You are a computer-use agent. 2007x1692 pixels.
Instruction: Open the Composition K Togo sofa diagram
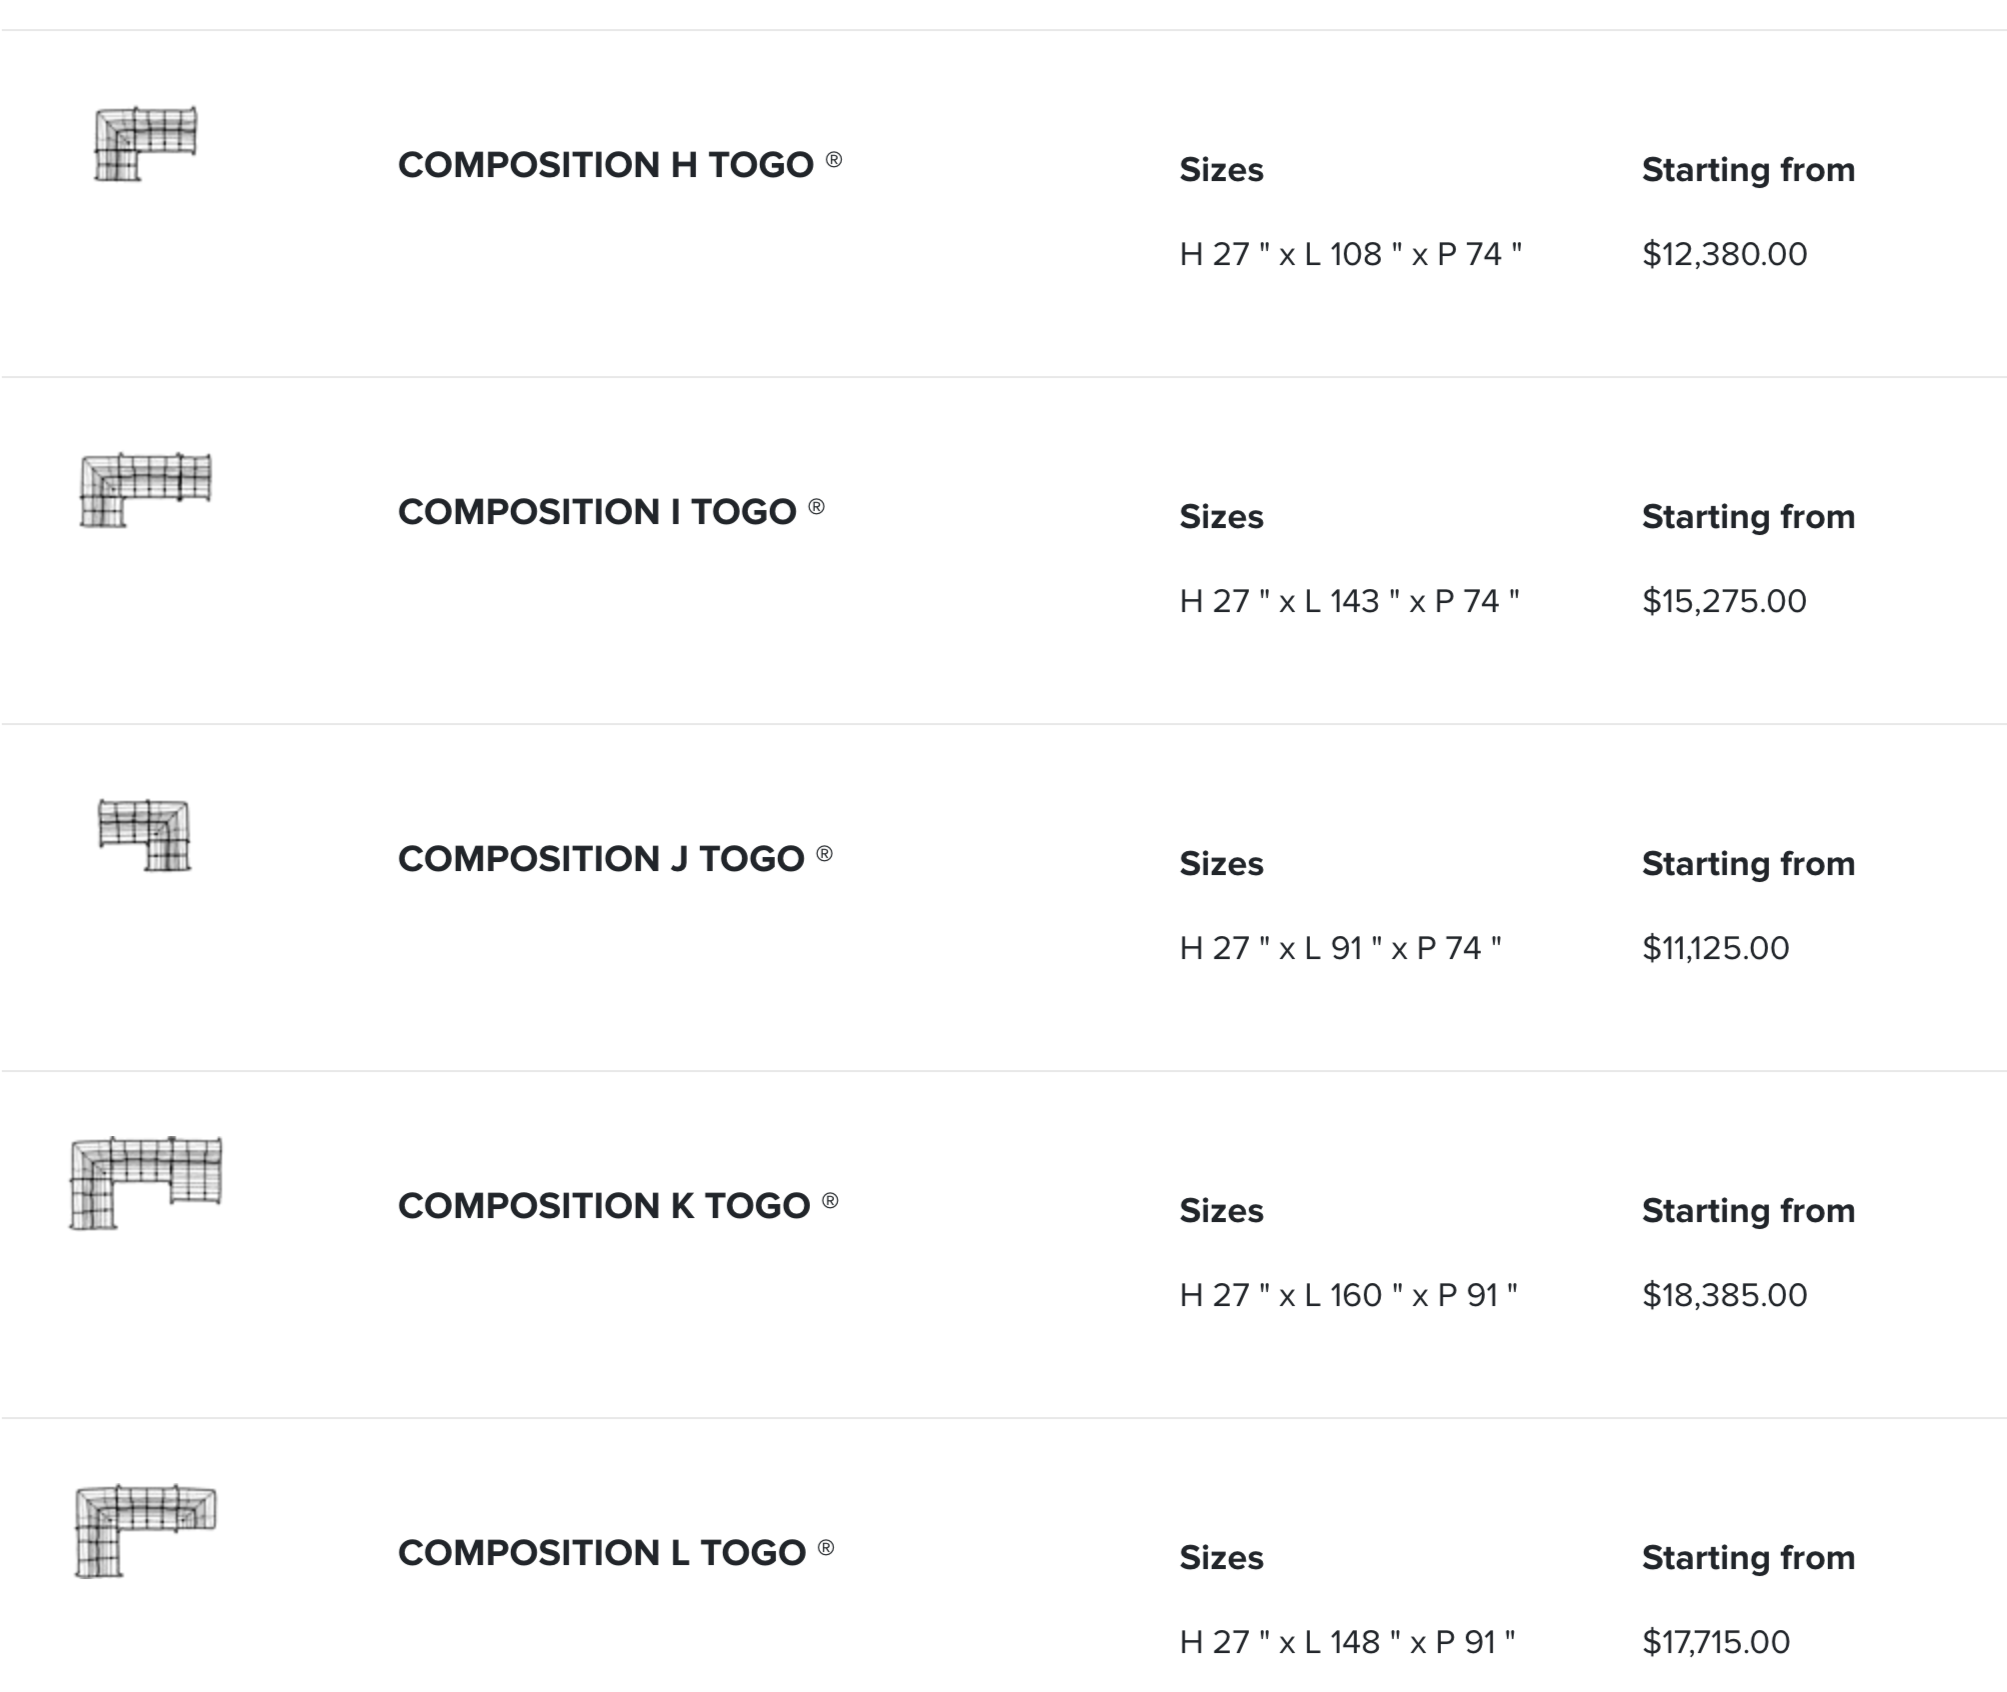click(x=146, y=1183)
